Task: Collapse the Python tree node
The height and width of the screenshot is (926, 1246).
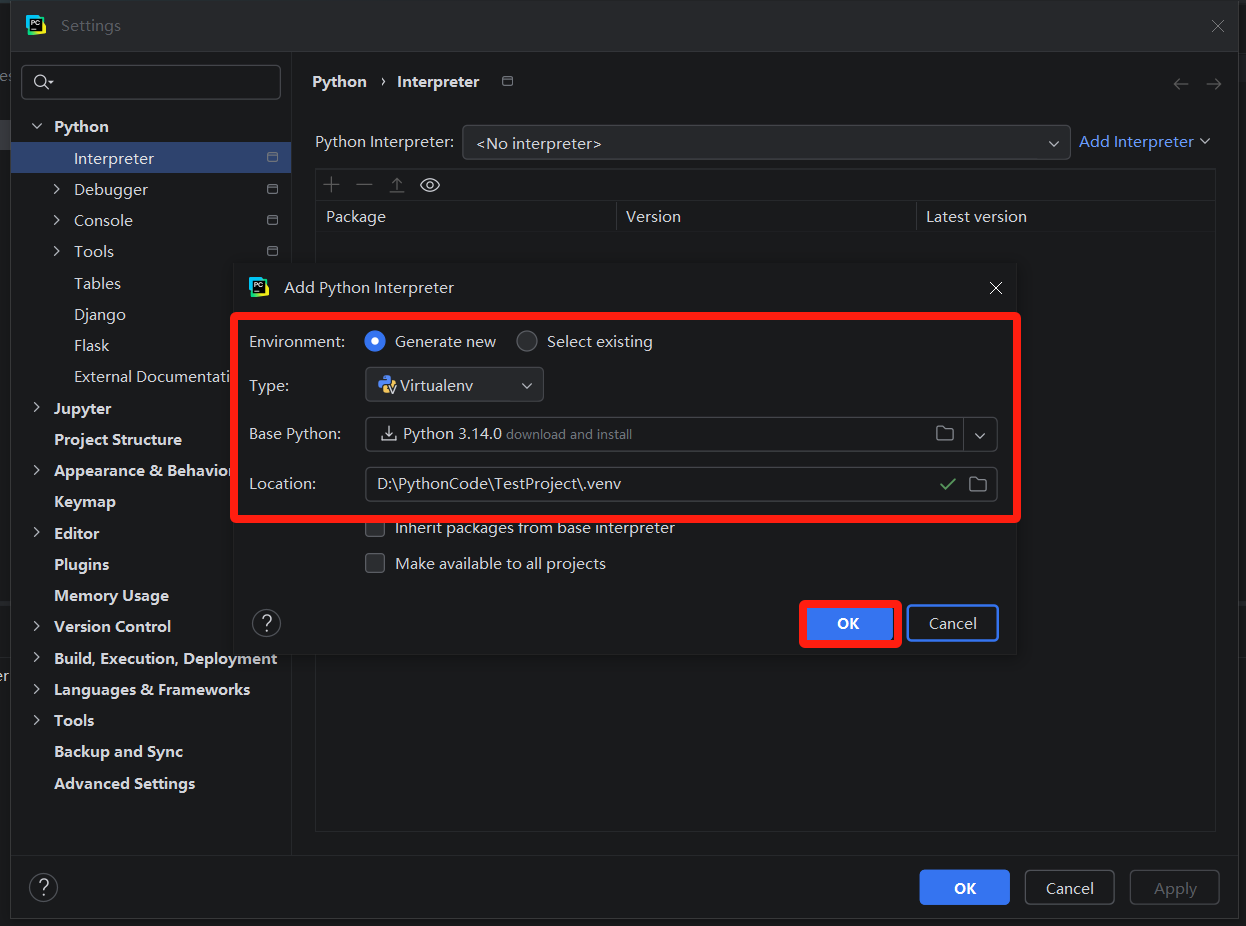Action: pos(37,126)
